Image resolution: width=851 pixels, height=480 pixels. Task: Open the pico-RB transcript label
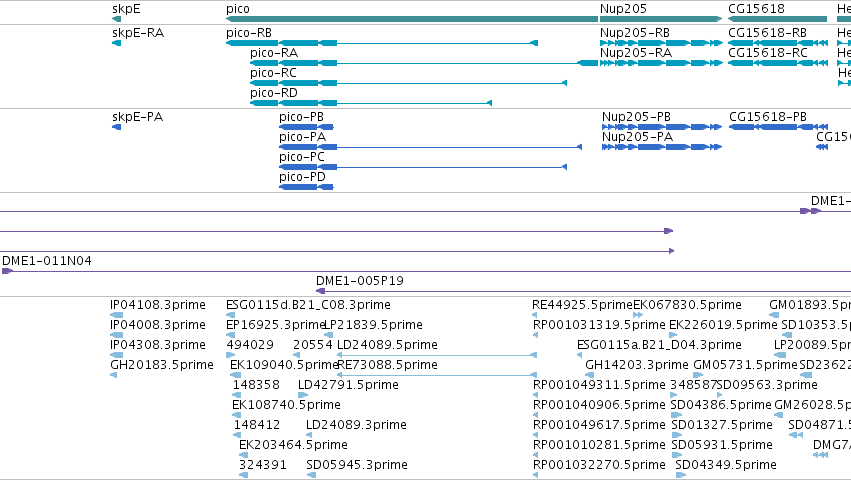[249, 33]
